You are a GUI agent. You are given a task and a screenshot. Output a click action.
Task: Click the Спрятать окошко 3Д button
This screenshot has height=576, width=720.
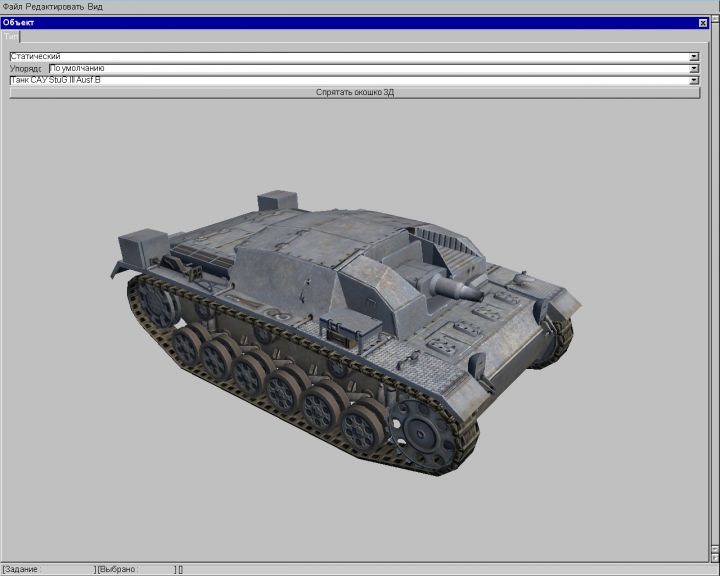354,92
